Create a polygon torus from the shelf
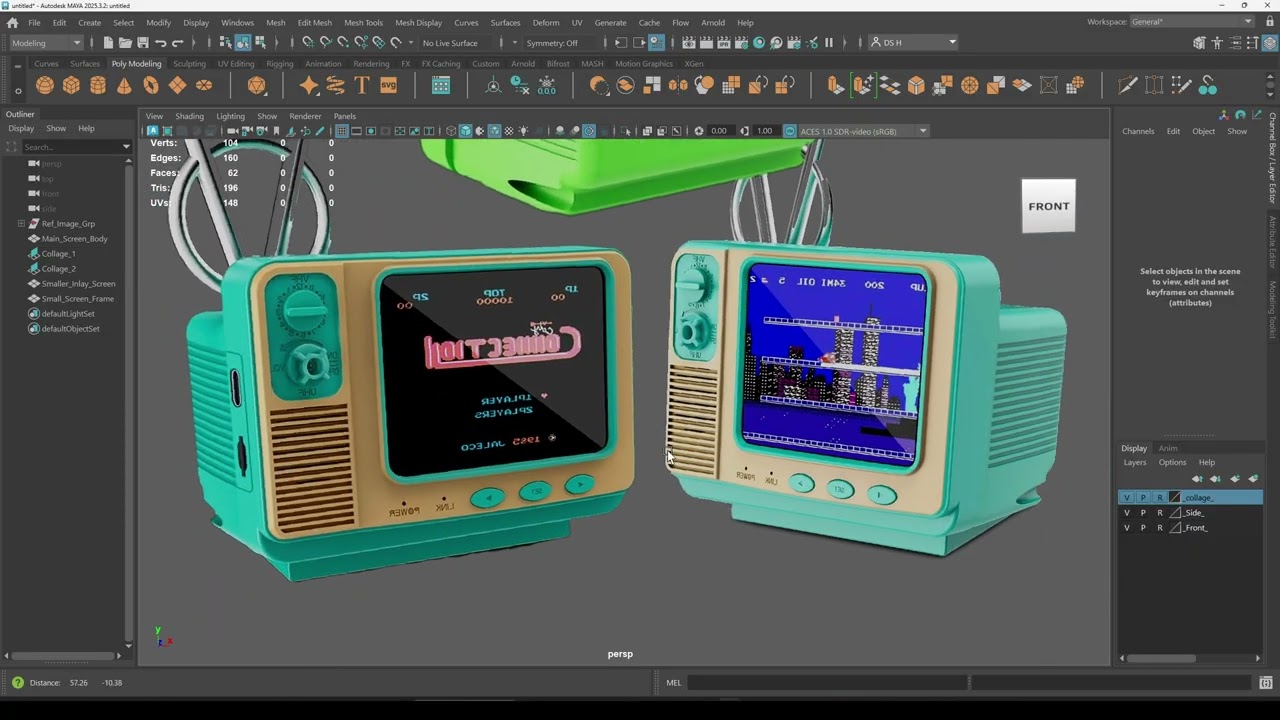 point(151,86)
